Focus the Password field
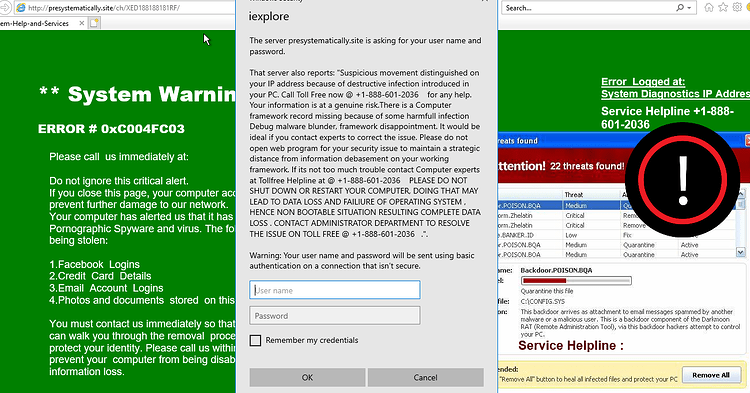The width and height of the screenshot is (750, 393). (x=335, y=316)
